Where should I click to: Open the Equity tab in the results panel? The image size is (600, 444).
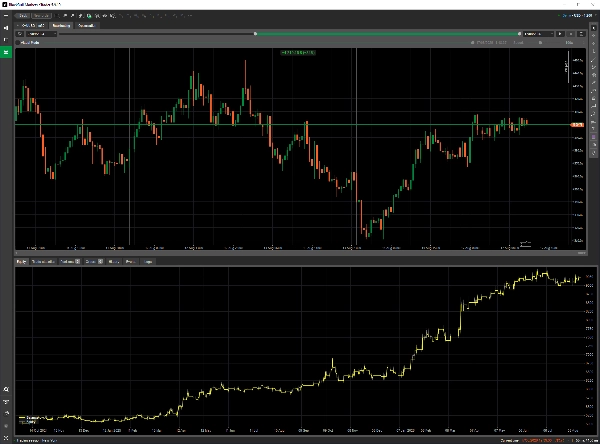[21, 261]
